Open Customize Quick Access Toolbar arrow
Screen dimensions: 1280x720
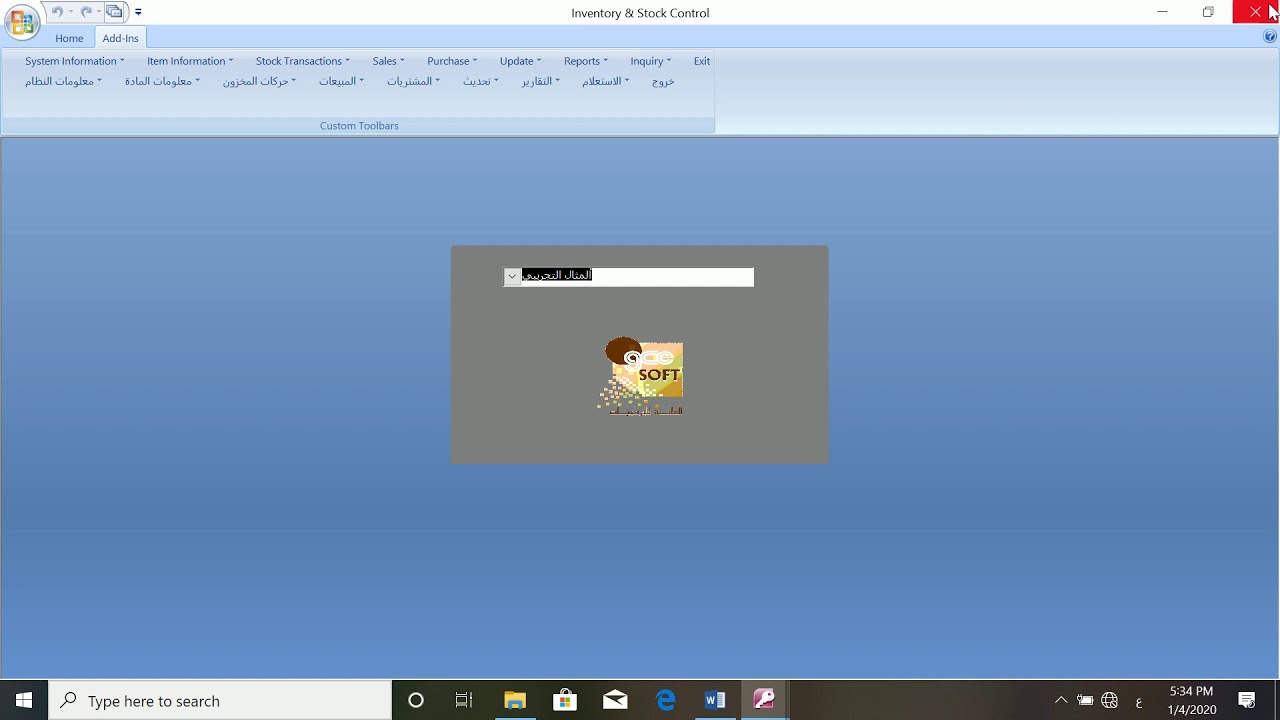coord(138,12)
